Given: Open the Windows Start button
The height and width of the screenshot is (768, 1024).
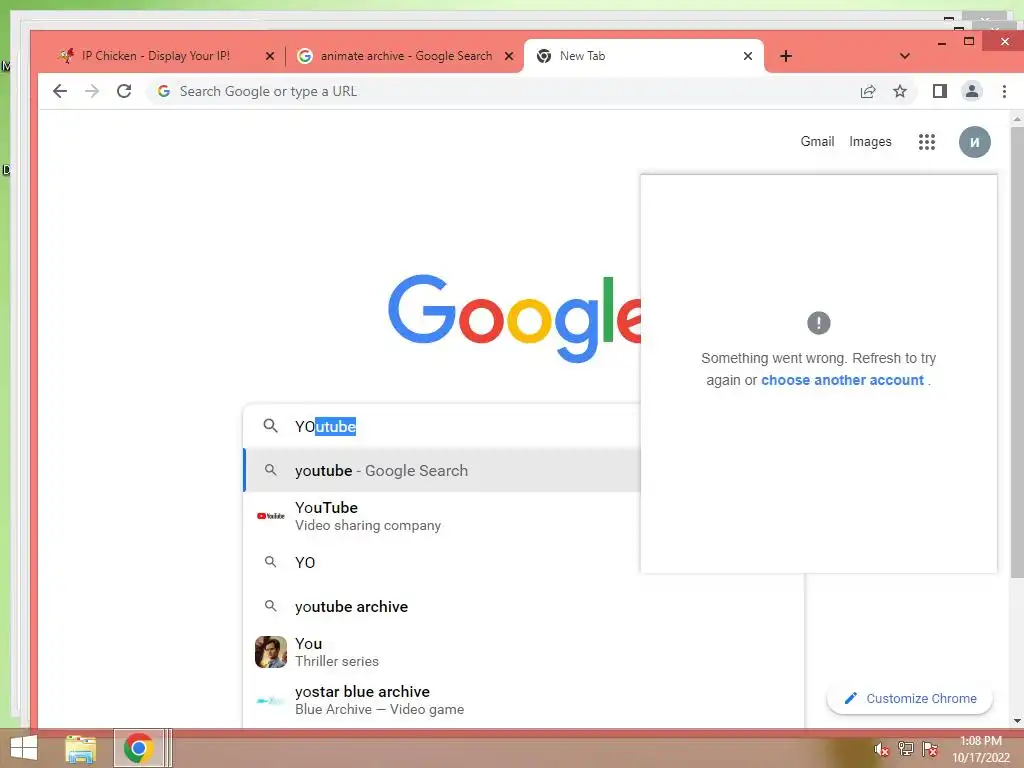Looking at the screenshot, I should [24, 748].
